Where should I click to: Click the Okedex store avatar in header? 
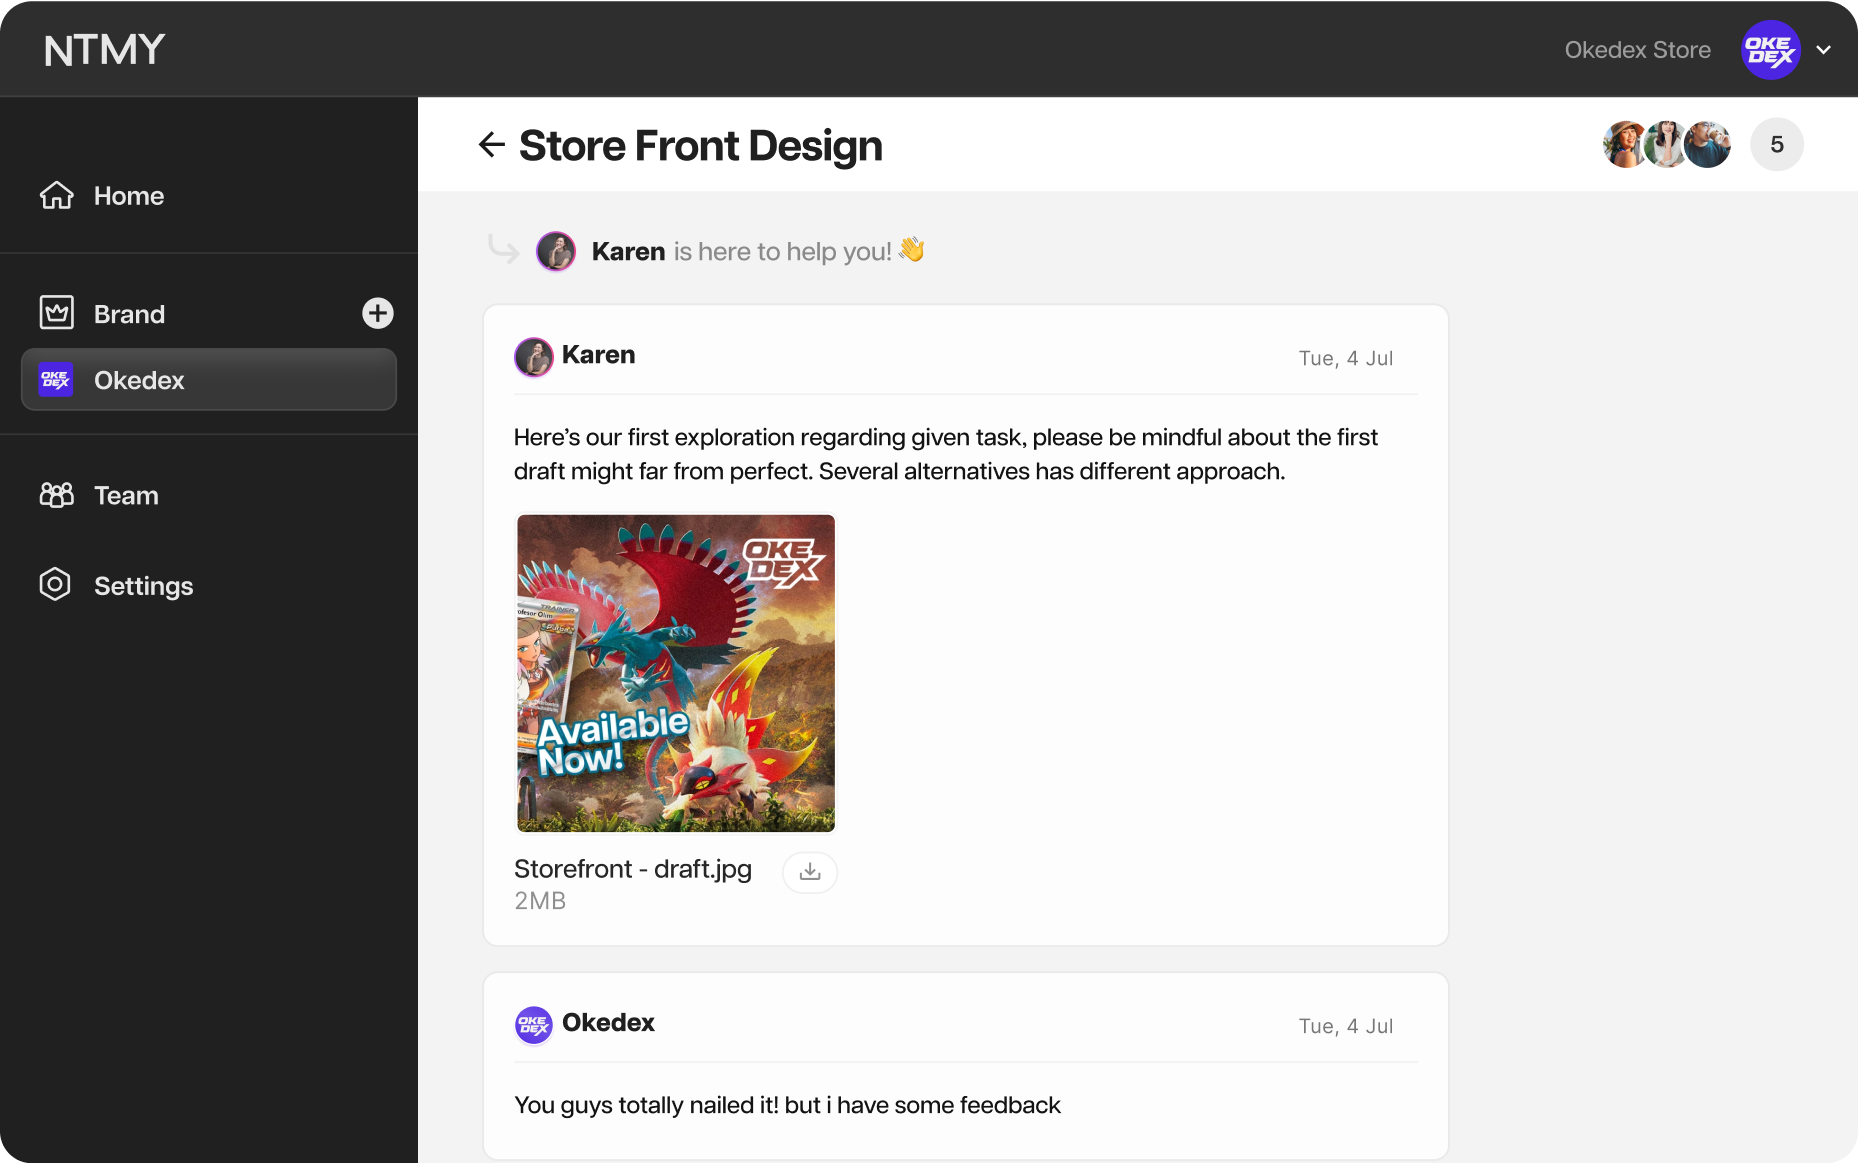pyautogui.click(x=1770, y=50)
